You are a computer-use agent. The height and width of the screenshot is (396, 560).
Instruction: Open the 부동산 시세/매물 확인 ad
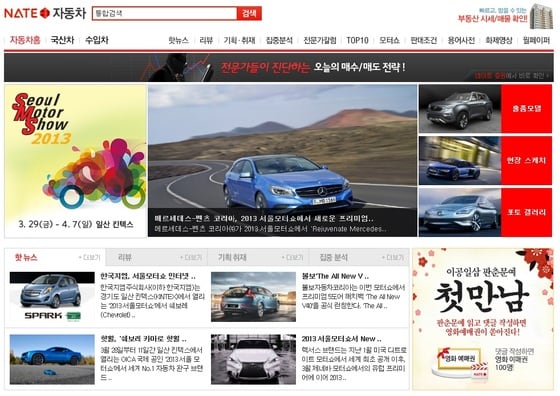(505, 16)
